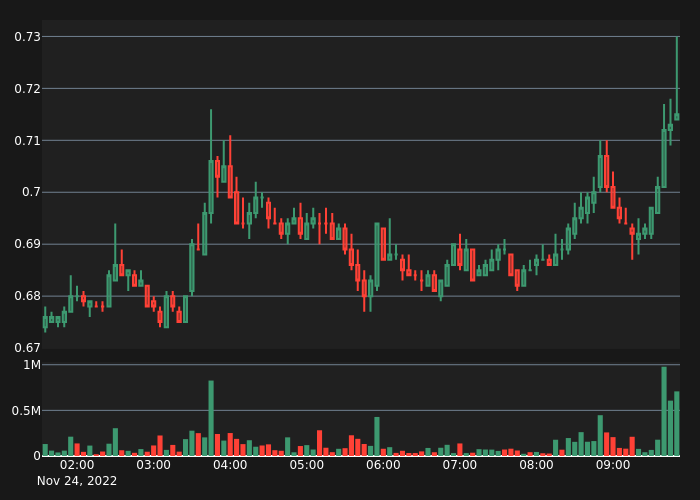Select the 0 volume axis label

tap(37, 456)
